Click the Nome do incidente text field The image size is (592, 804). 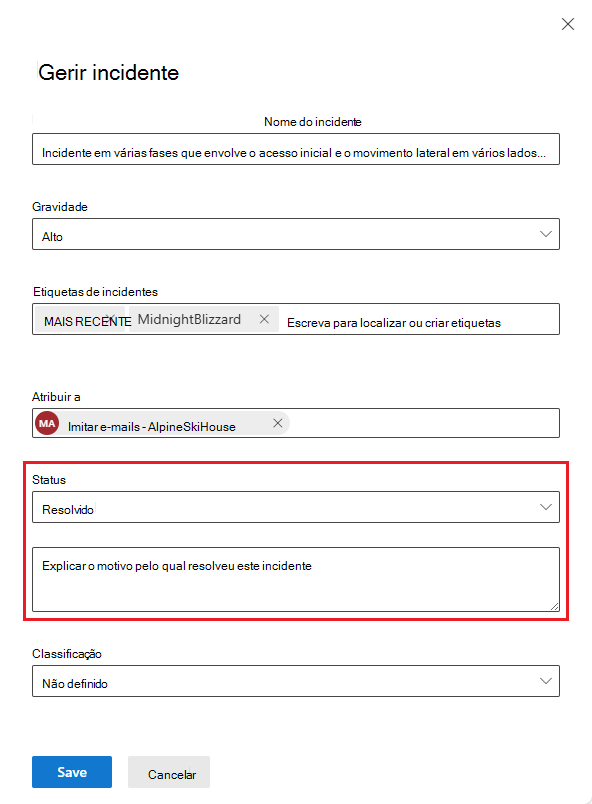pos(296,148)
